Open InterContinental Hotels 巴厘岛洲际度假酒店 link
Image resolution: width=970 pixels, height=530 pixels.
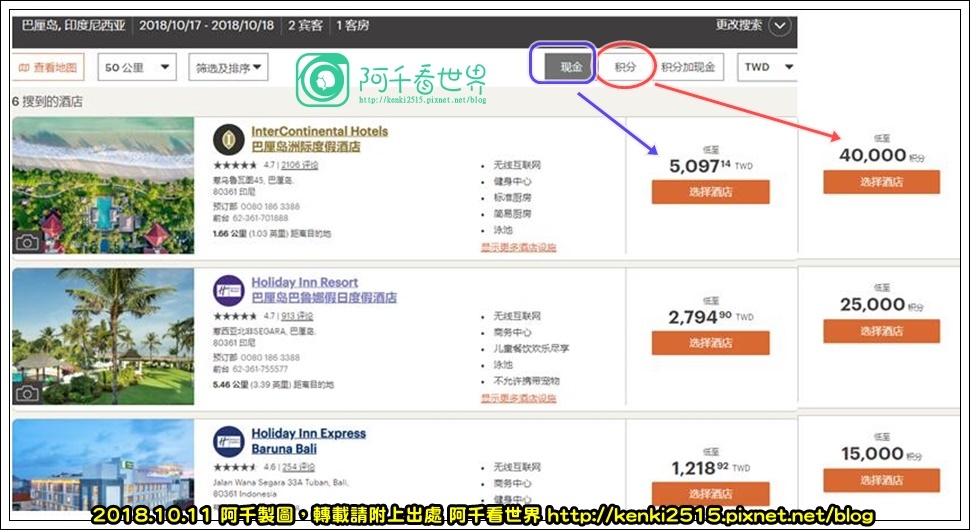click(x=319, y=139)
